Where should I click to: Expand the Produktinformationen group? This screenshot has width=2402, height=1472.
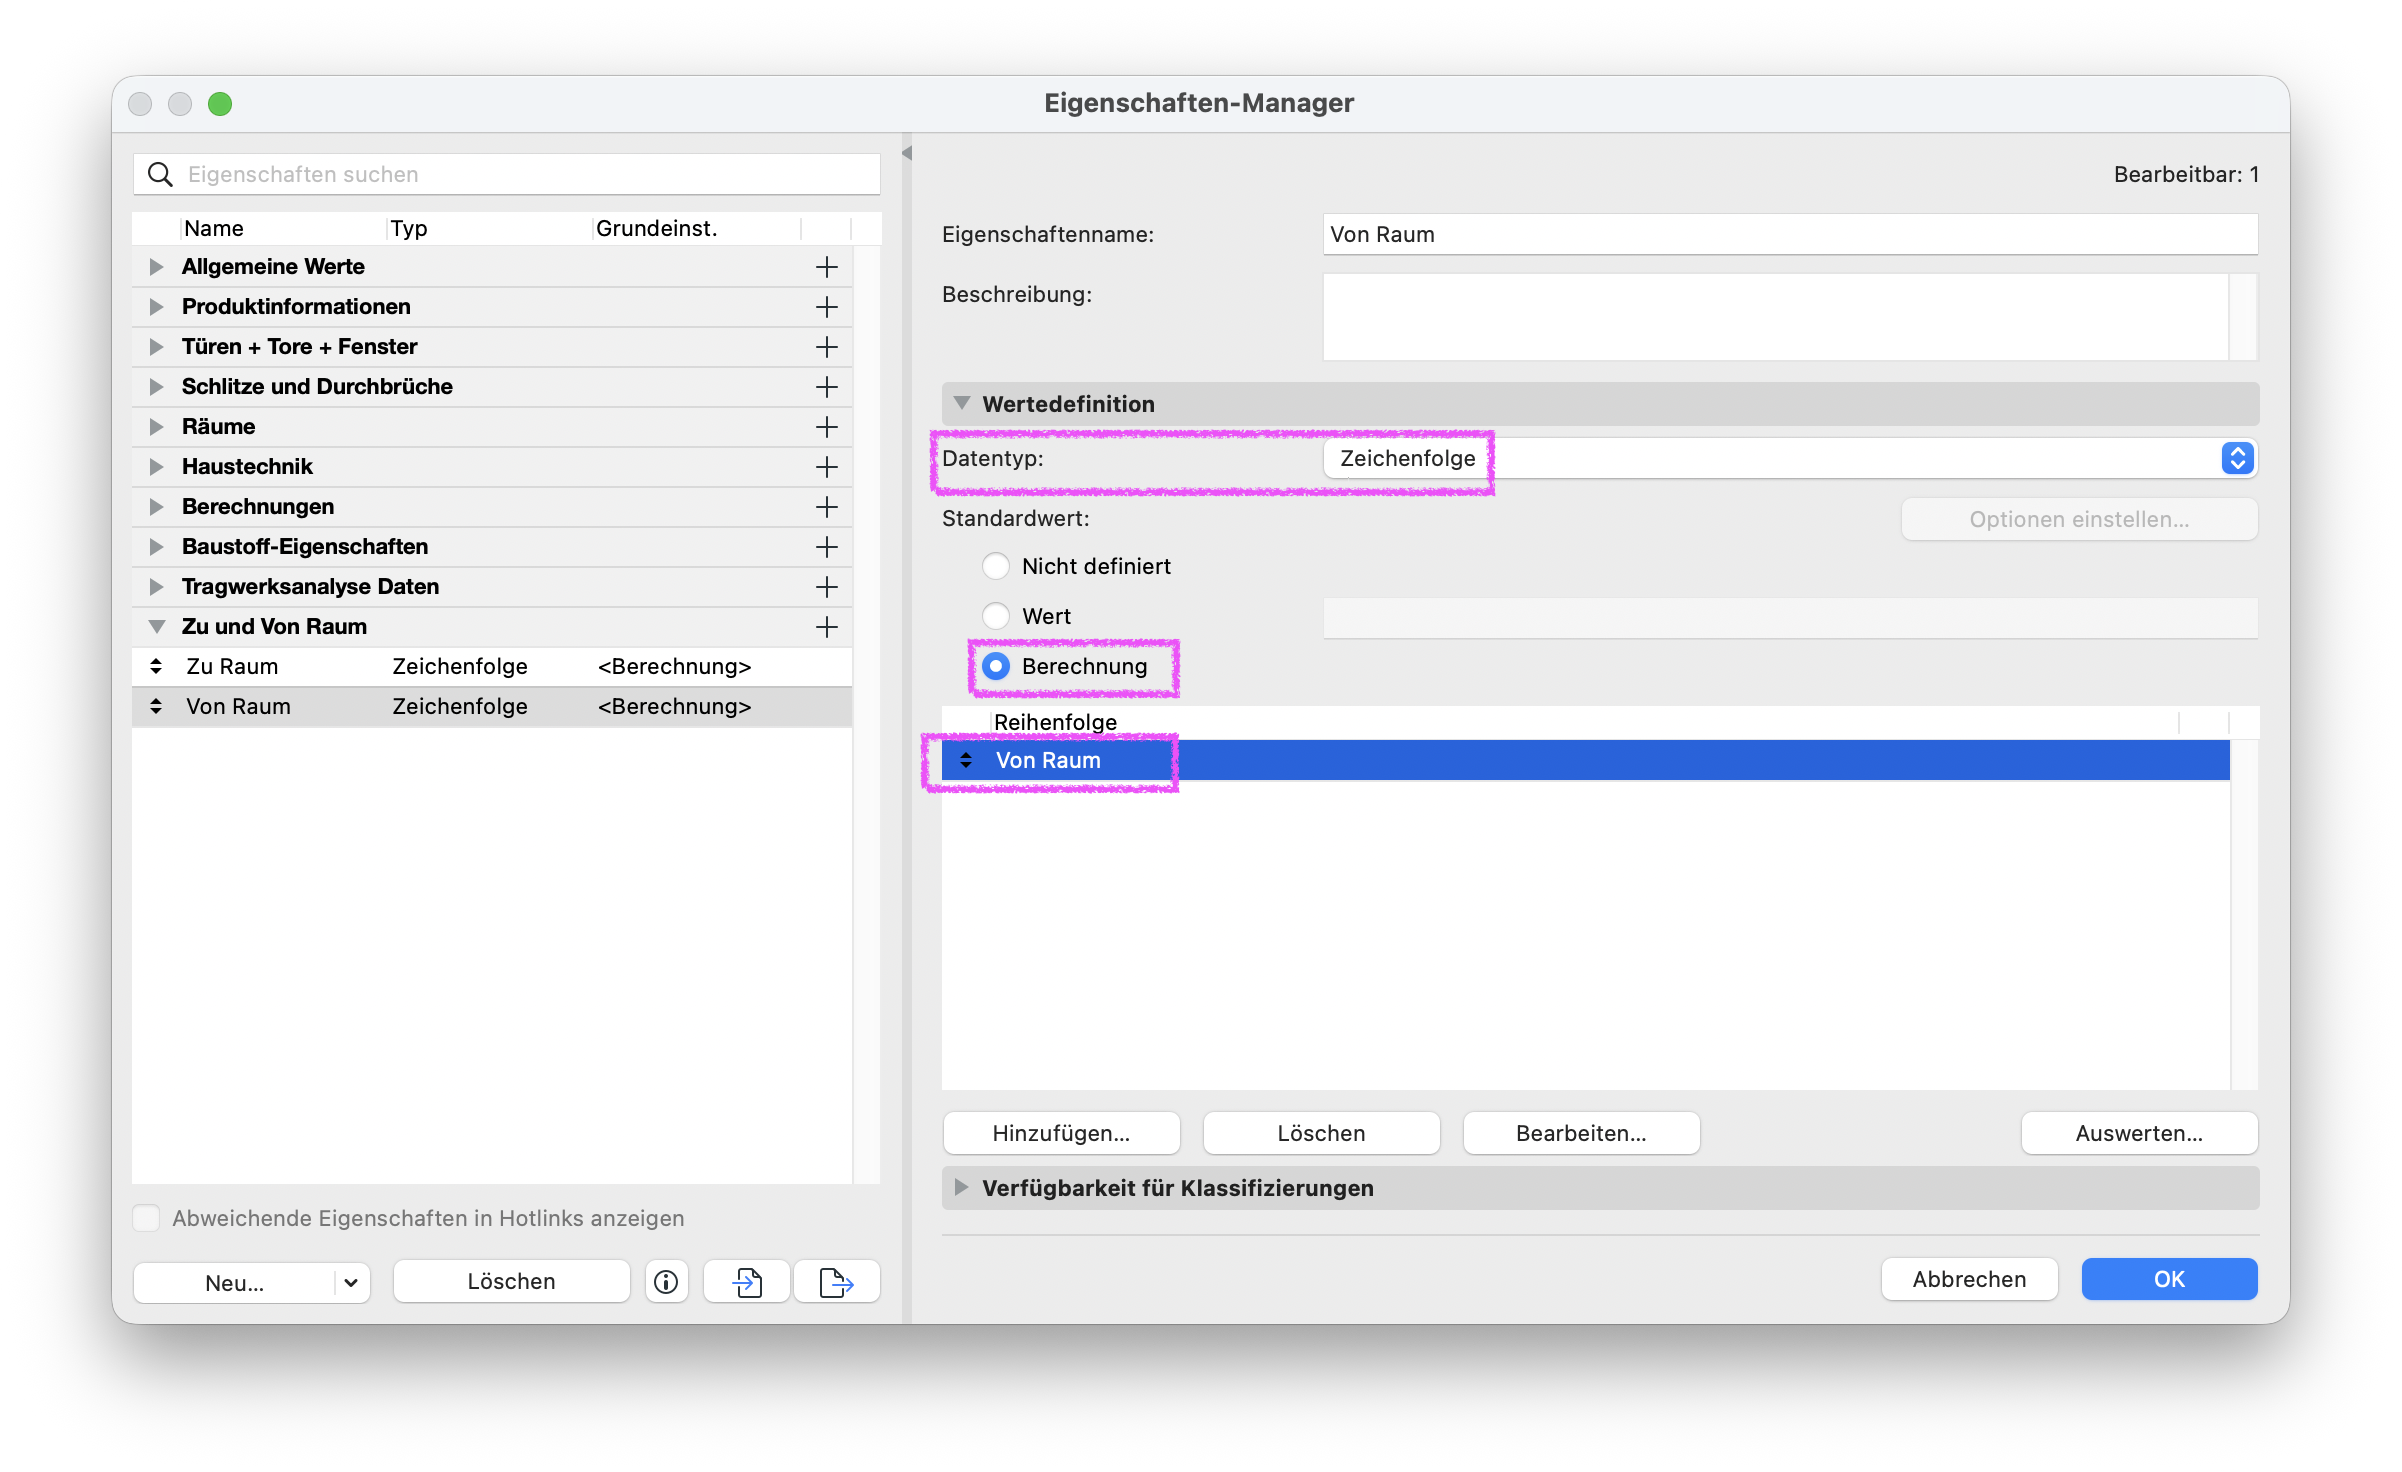(x=156, y=307)
